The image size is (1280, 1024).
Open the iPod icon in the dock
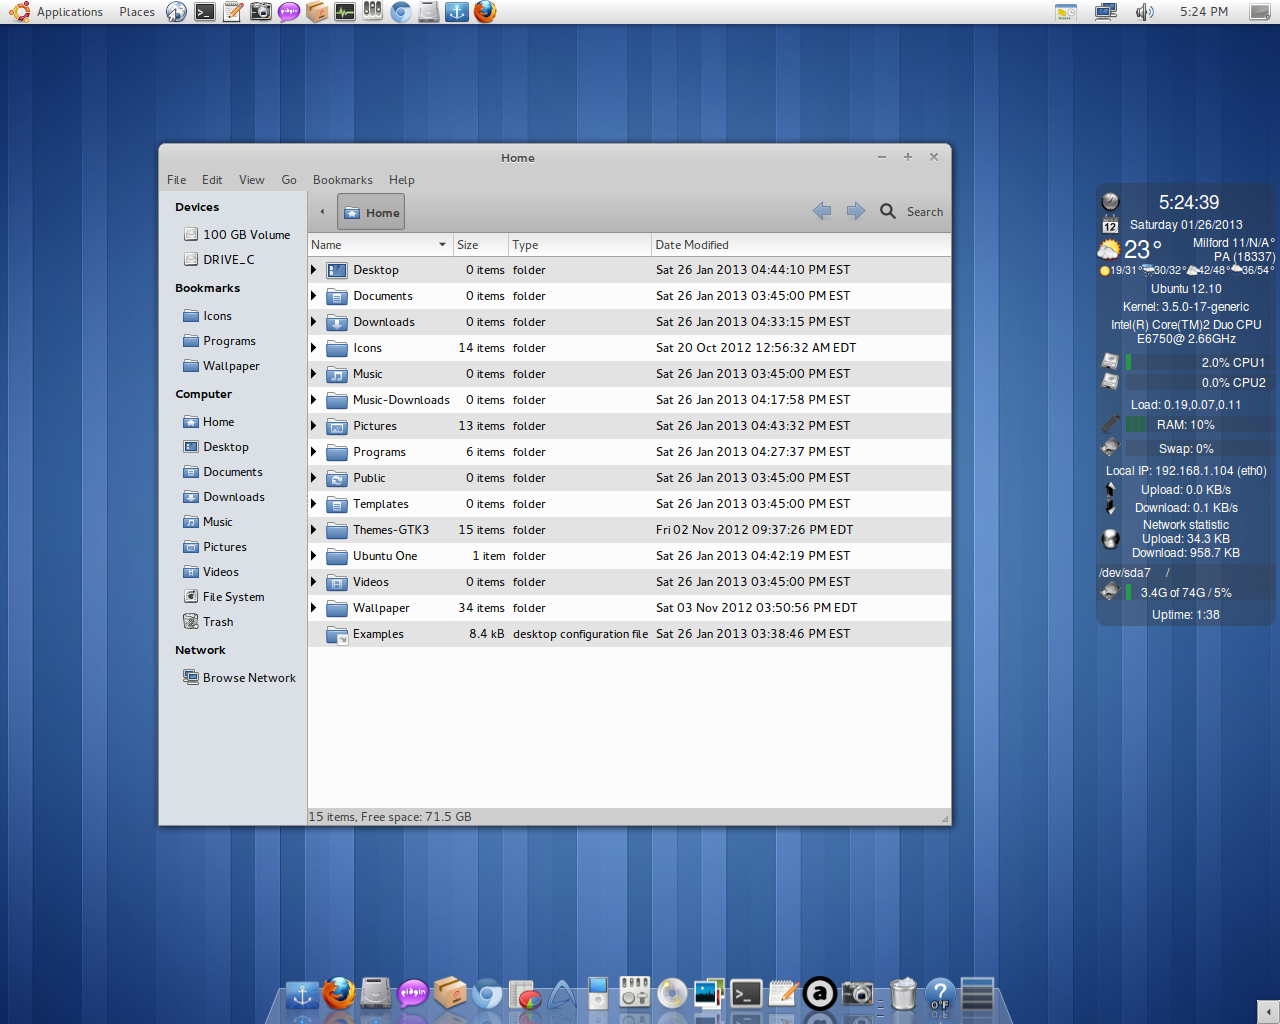[x=597, y=994]
